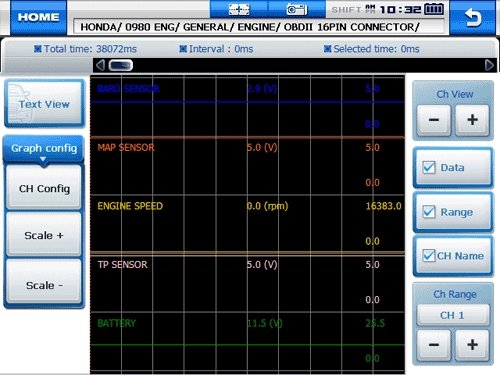Image resolution: width=500 pixels, height=375 pixels.
Task: Click timeline left arrow
Action: (x=100, y=65)
